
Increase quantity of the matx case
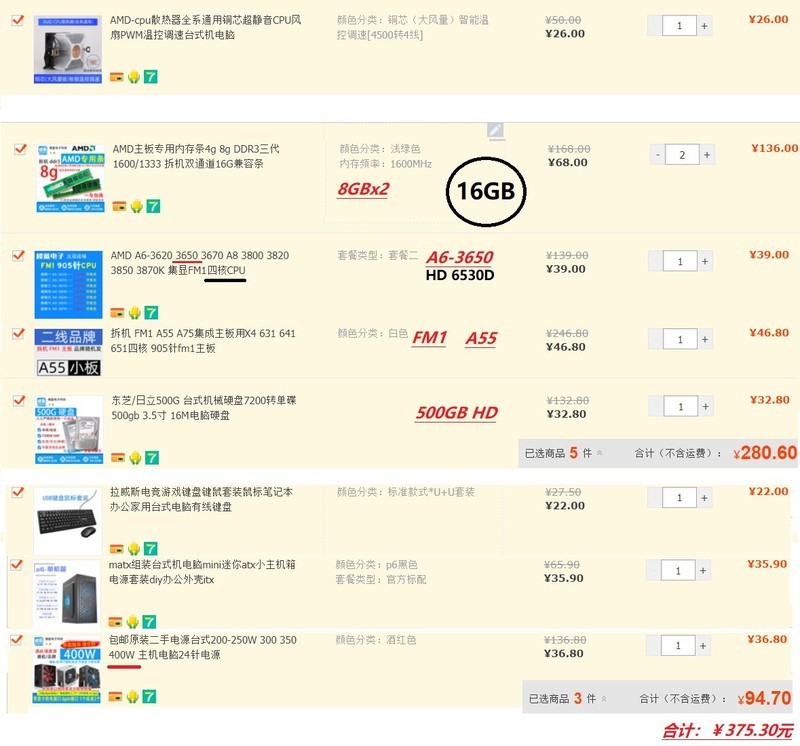703,570
